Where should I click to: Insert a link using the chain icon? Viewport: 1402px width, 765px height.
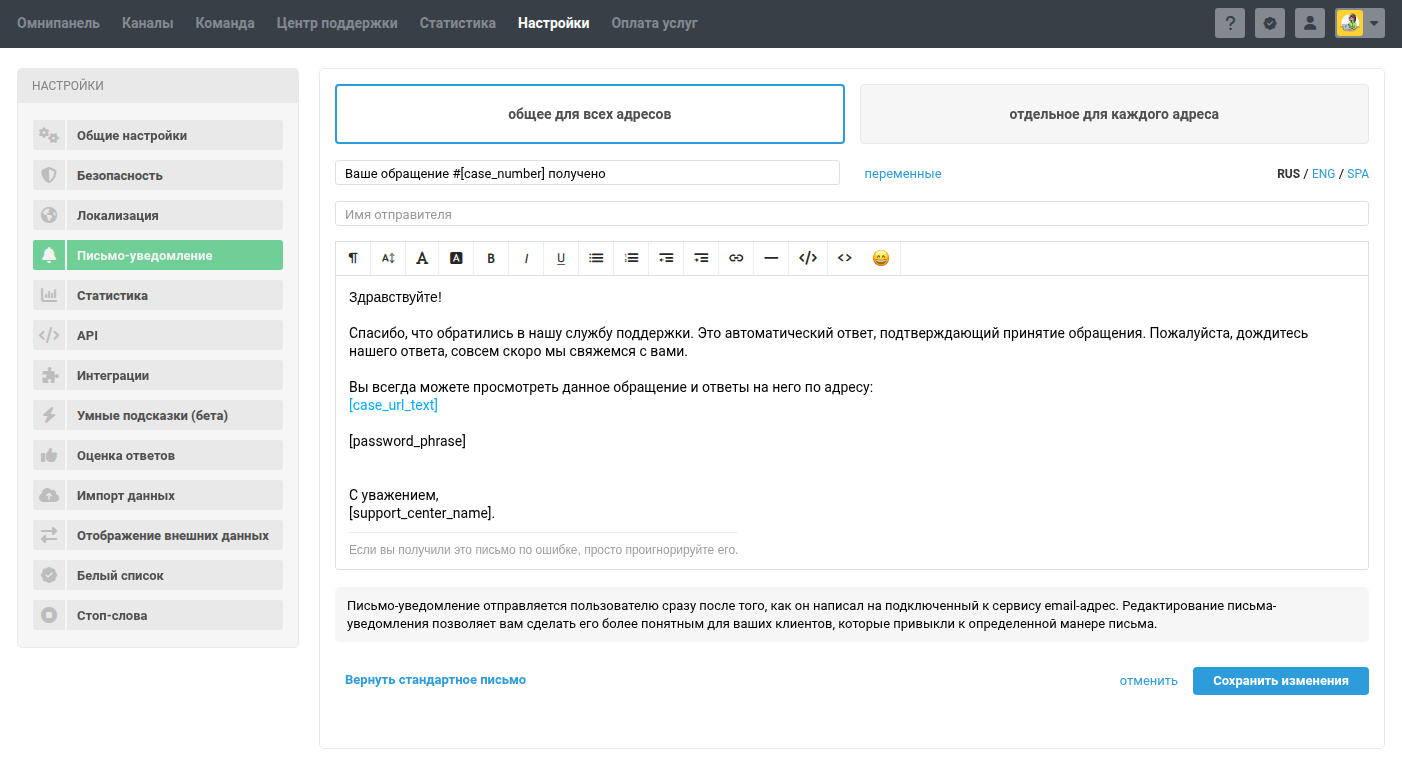[x=736, y=258]
